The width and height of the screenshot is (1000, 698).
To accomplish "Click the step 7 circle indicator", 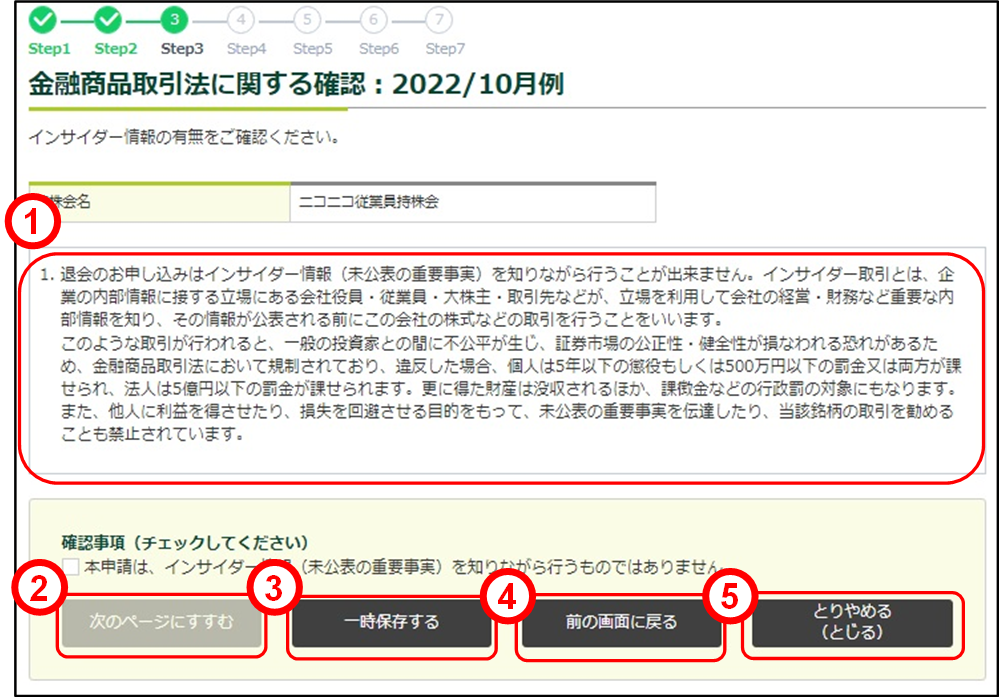I will [x=439, y=19].
